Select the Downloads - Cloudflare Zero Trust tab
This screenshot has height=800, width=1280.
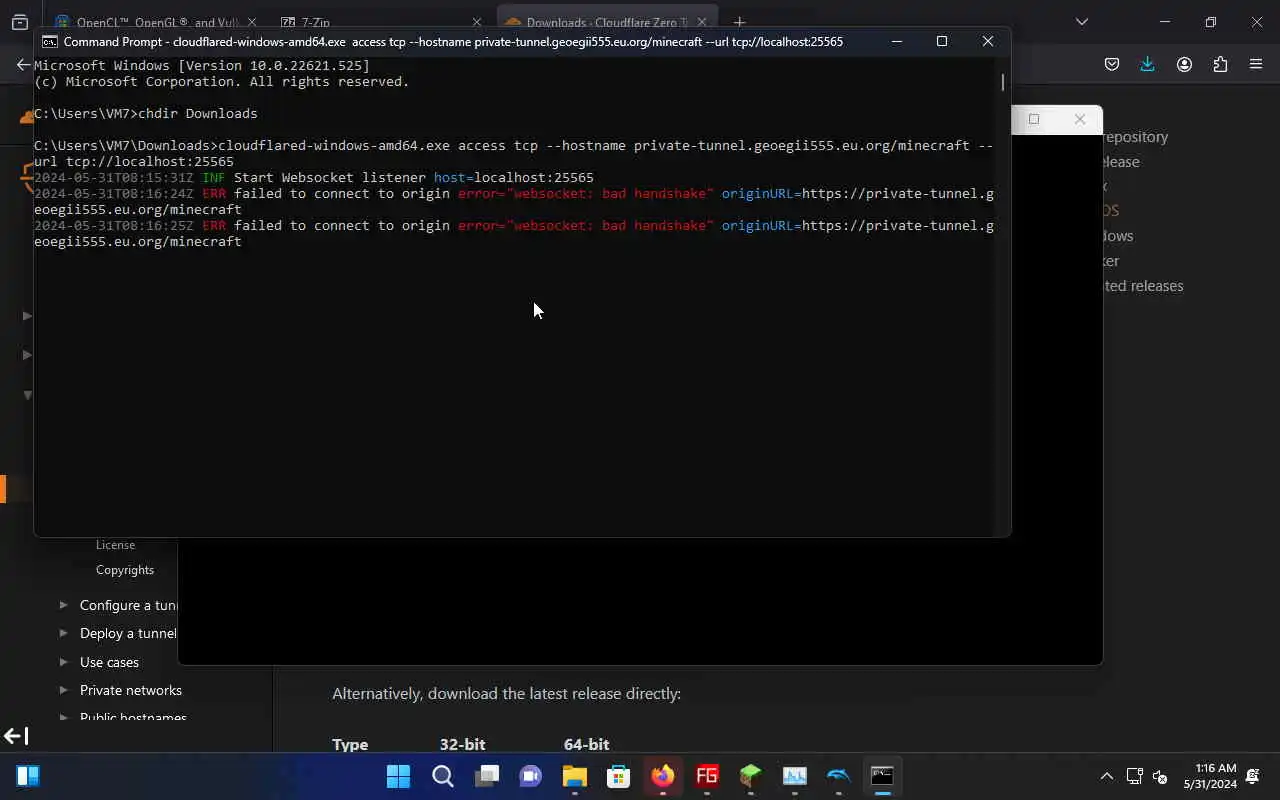tap(607, 22)
